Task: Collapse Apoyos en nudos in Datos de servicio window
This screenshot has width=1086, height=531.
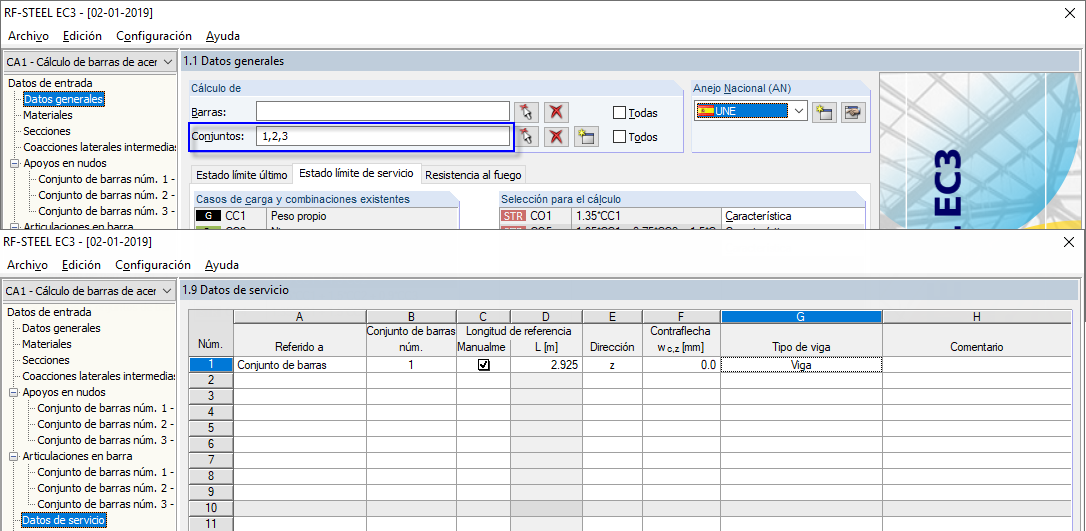Action: point(12,393)
